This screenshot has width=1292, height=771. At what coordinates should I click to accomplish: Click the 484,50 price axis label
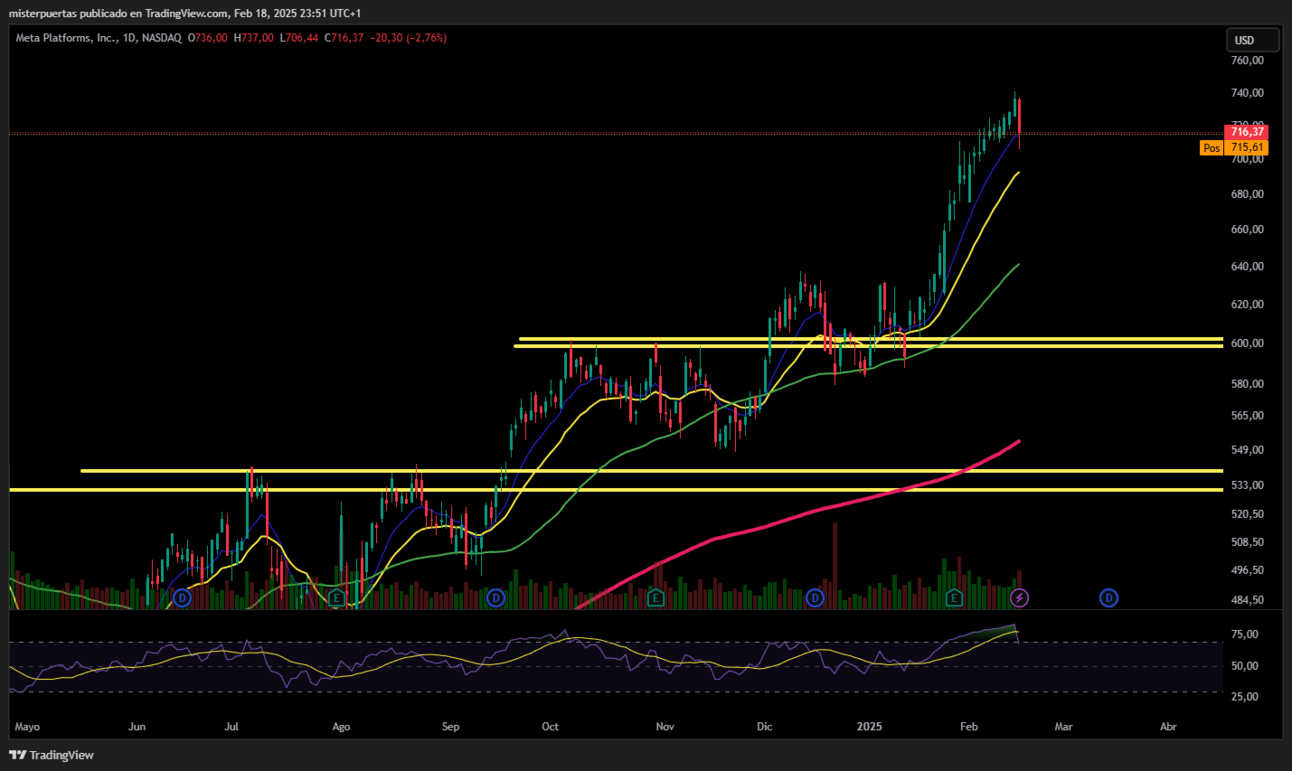click(x=1249, y=600)
